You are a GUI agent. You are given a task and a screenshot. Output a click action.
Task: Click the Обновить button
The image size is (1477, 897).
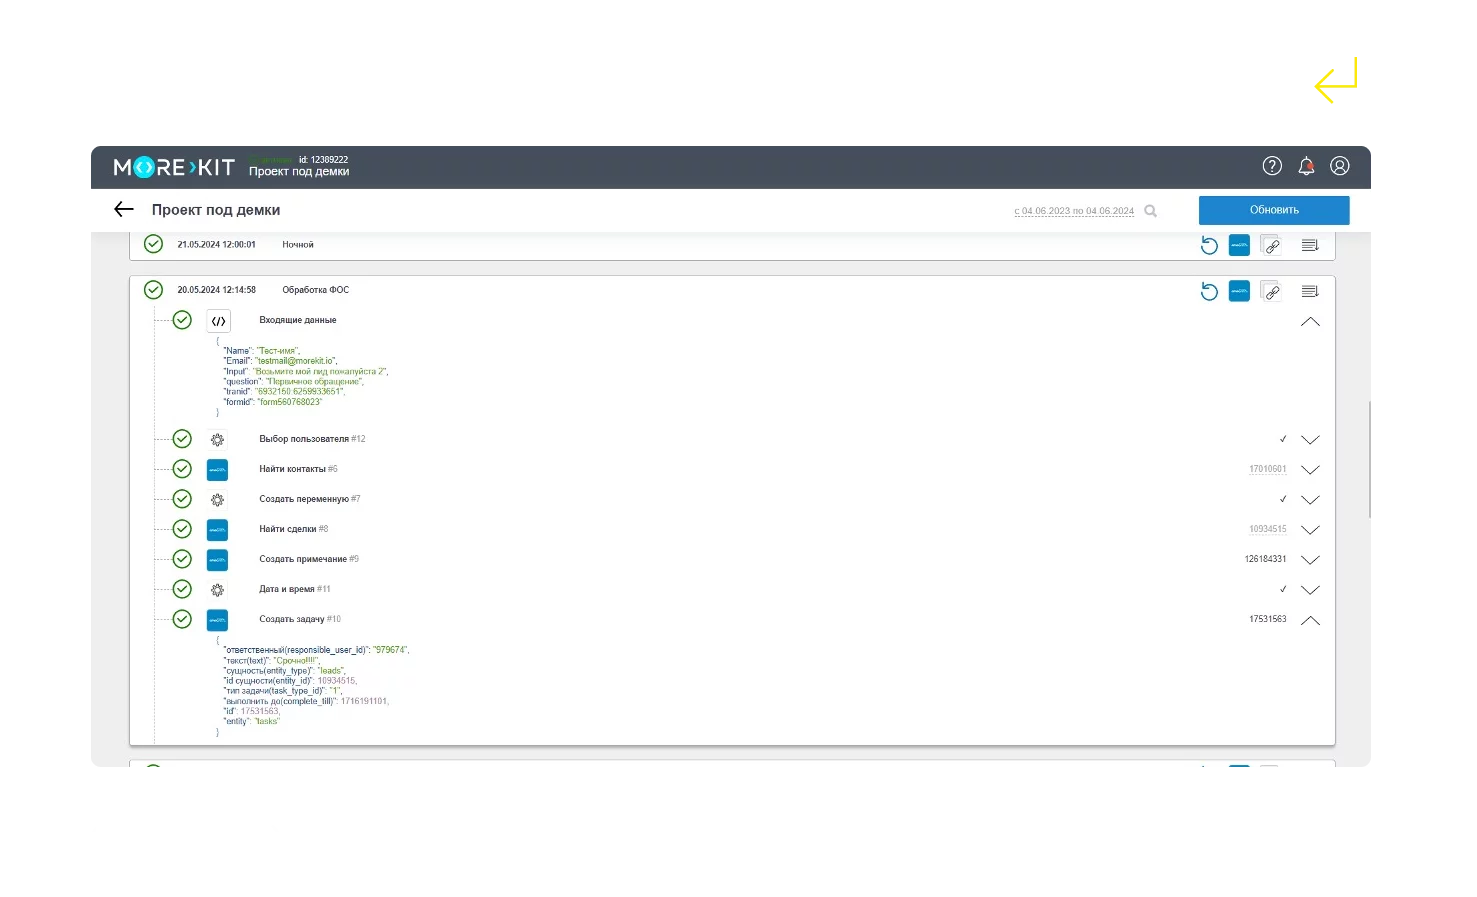pyautogui.click(x=1274, y=210)
